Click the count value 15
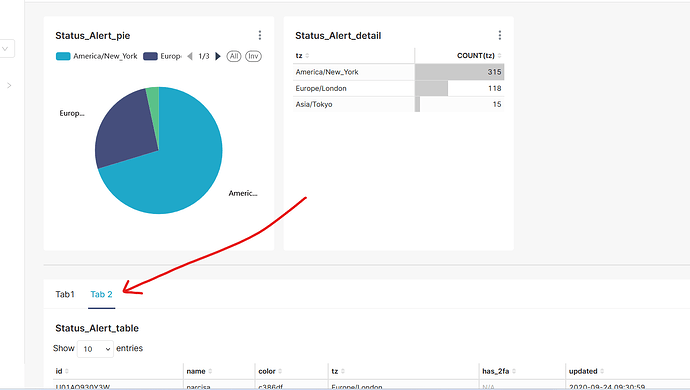The height and width of the screenshot is (390, 690). tap(497, 104)
